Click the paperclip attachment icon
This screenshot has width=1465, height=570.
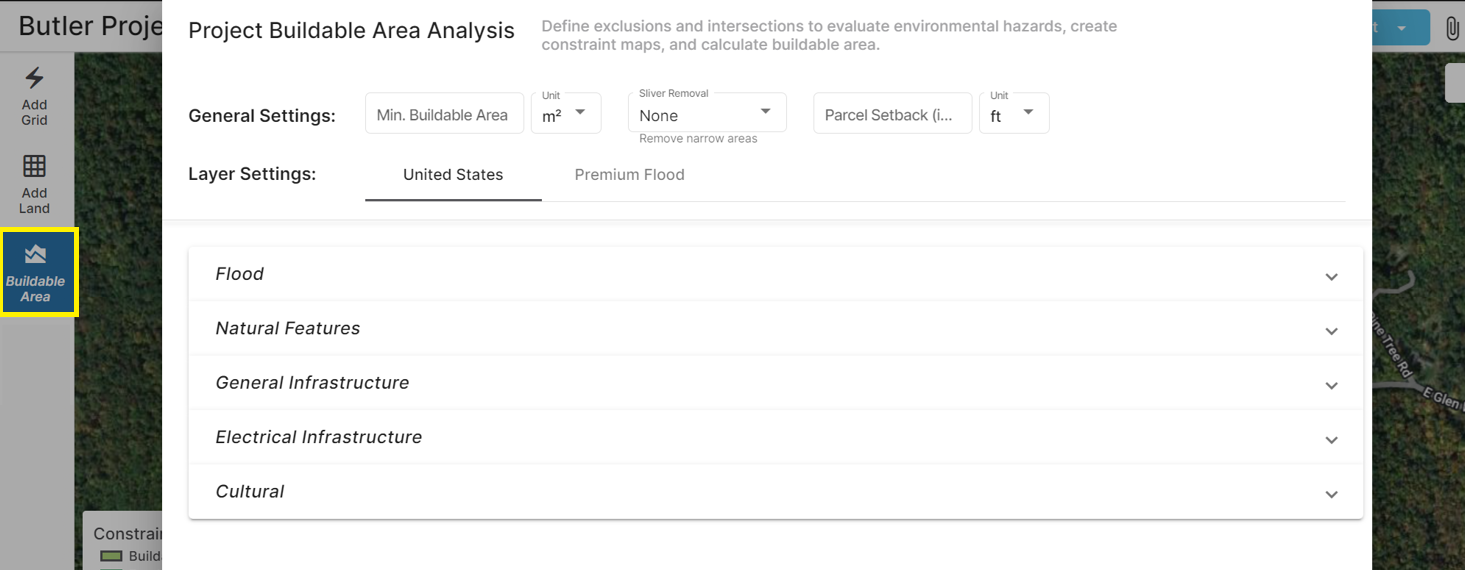click(x=1452, y=28)
